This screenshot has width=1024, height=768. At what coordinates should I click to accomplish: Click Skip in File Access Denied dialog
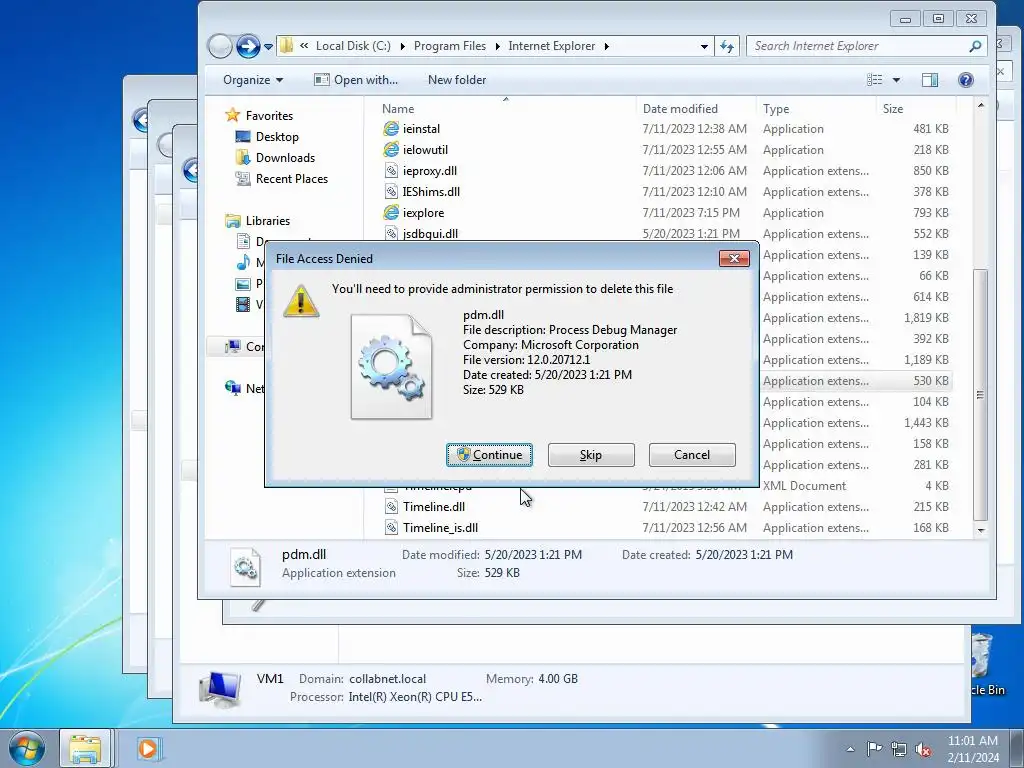[591, 455]
